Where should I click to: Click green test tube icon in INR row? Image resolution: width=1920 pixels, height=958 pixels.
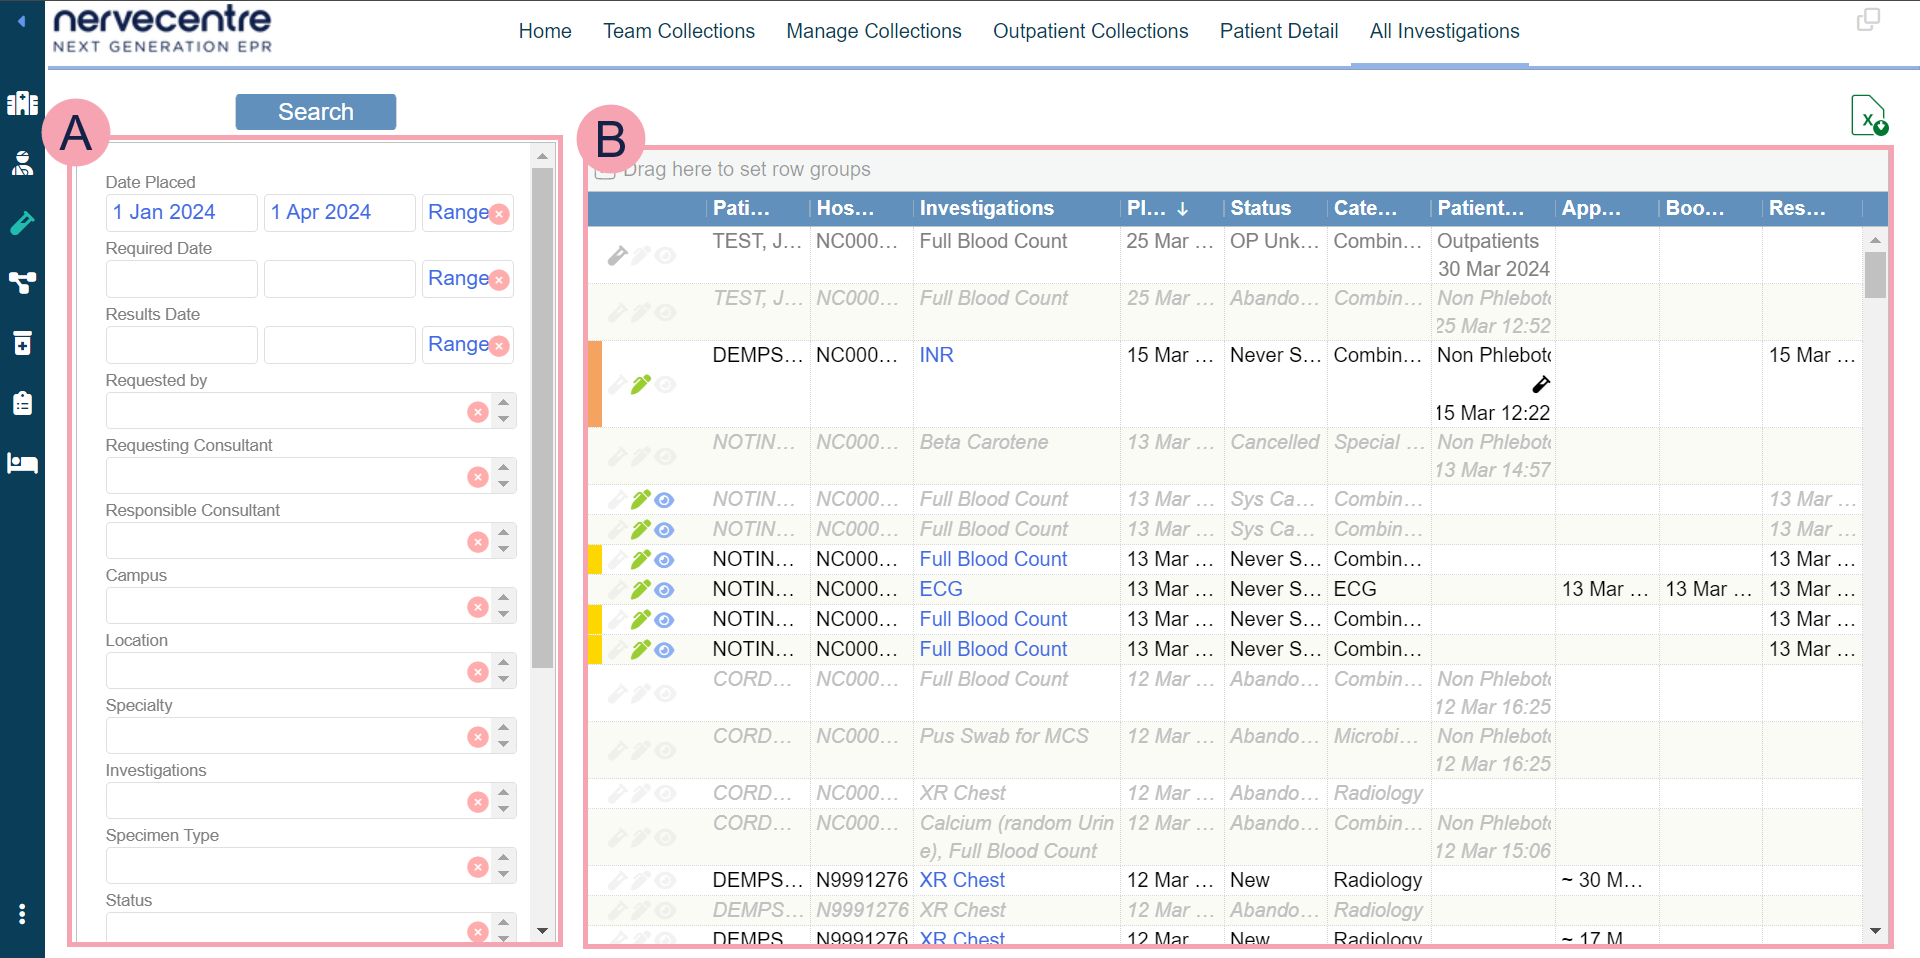(x=641, y=385)
